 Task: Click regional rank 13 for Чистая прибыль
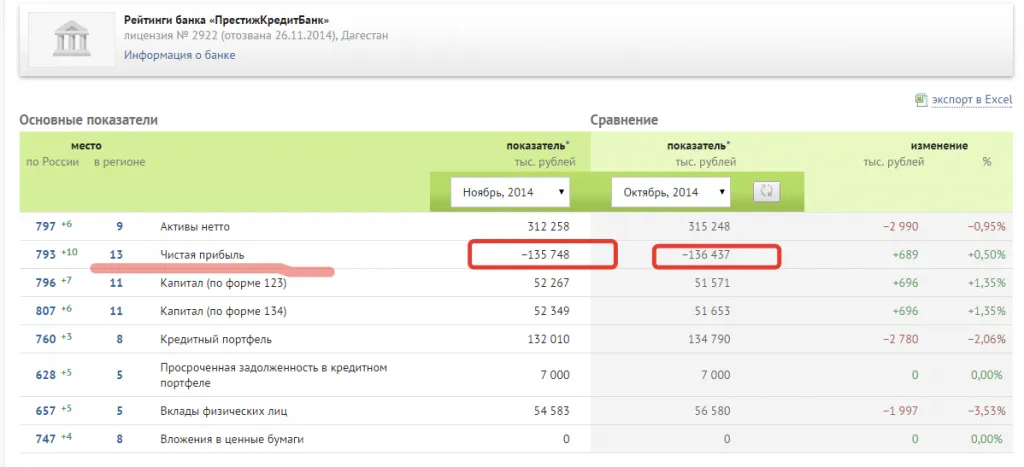click(x=116, y=255)
